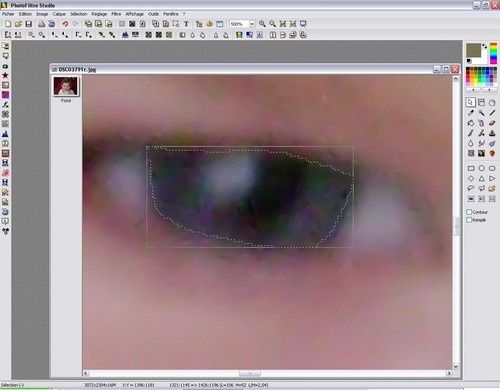The image size is (500, 390).
Task: Open the Filtre menu
Action: click(116, 14)
